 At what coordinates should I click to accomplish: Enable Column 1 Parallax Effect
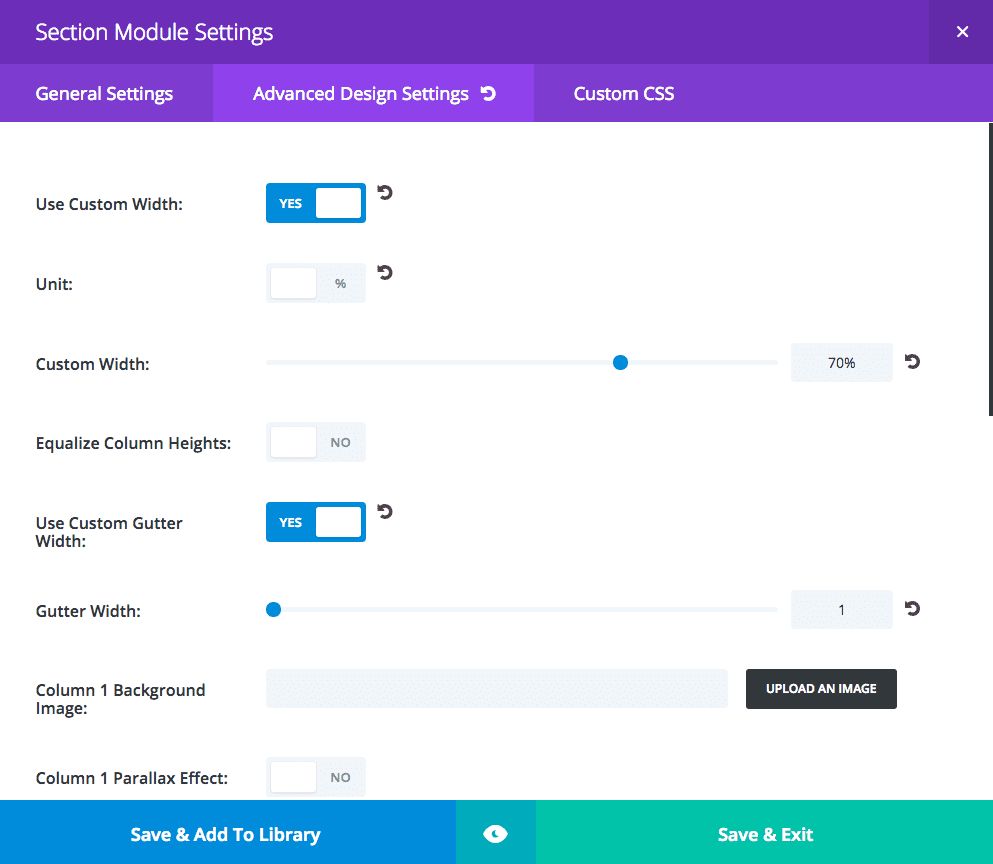pyautogui.click(x=316, y=777)
